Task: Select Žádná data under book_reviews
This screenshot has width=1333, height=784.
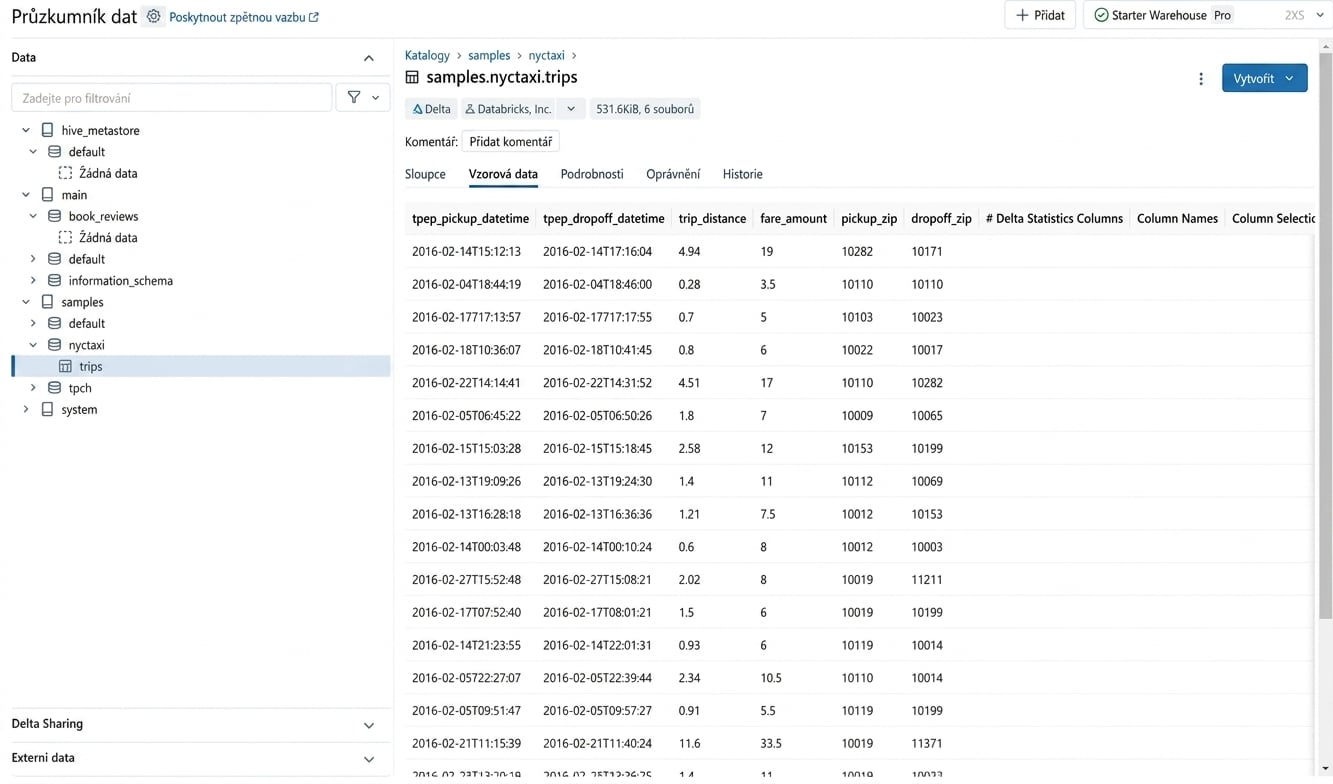Action: pos(108,238)
